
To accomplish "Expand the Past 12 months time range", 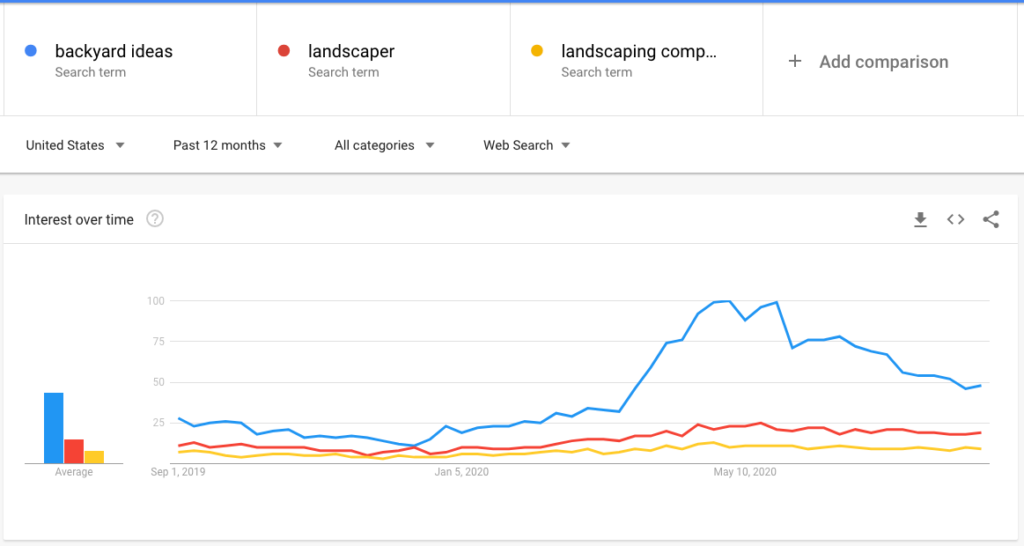I will point(227,145).
